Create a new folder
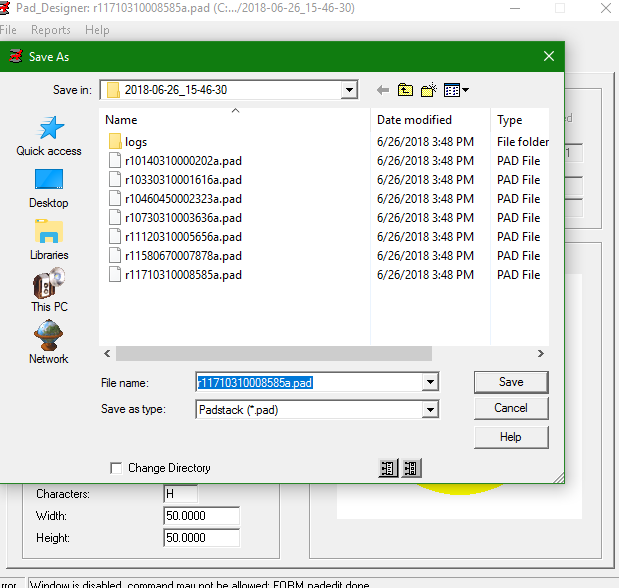The image size is (619, 588). [x=429, y=90]
